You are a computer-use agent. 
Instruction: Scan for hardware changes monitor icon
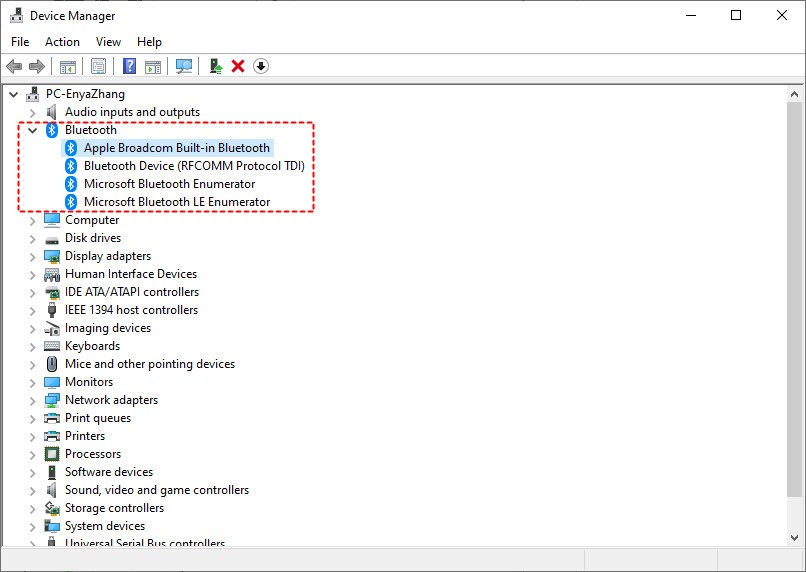coord(184,66)
